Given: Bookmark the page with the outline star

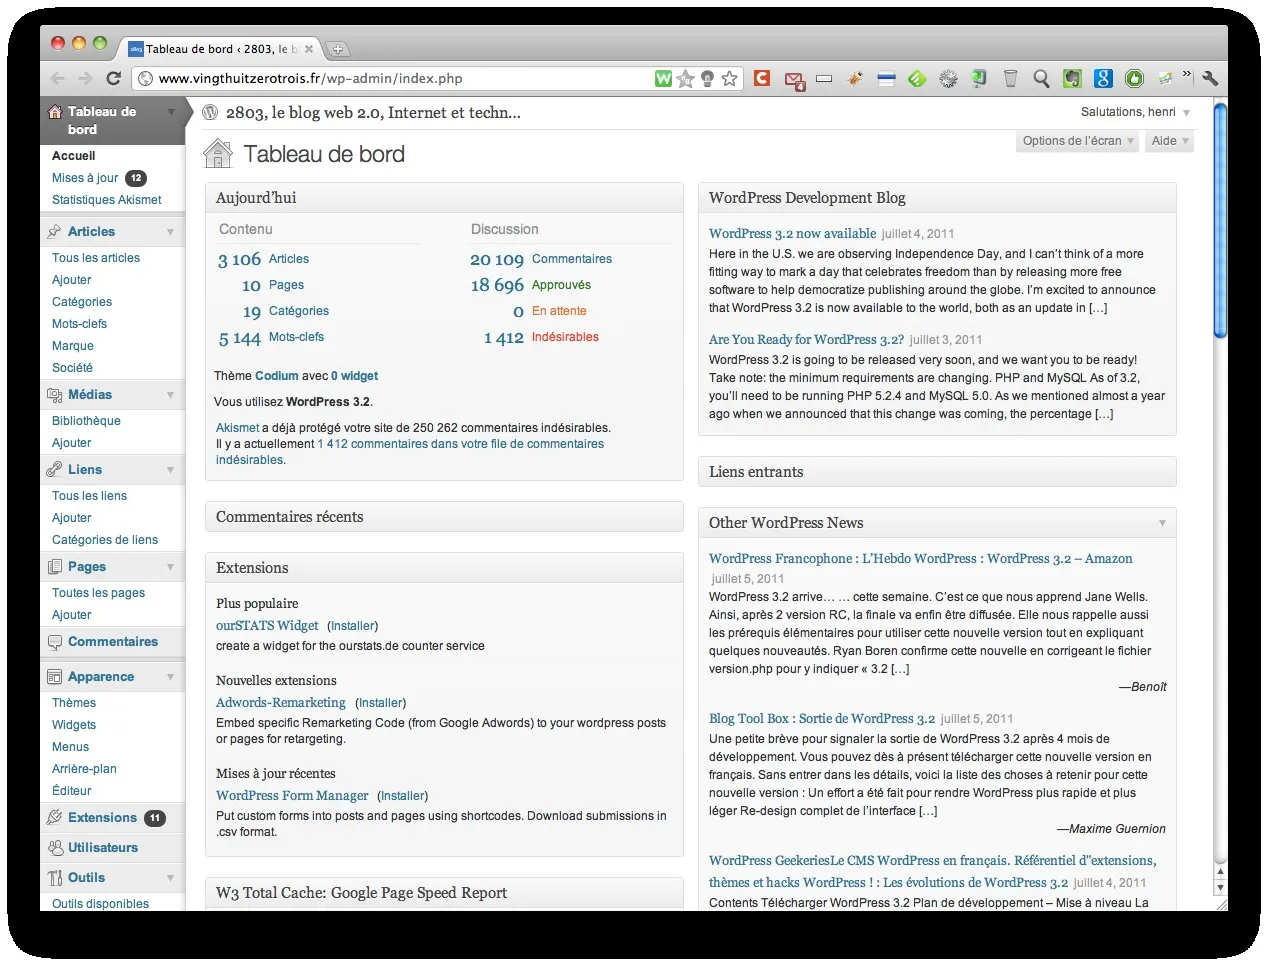Looking at the screenshot, I should coord(730,78).
